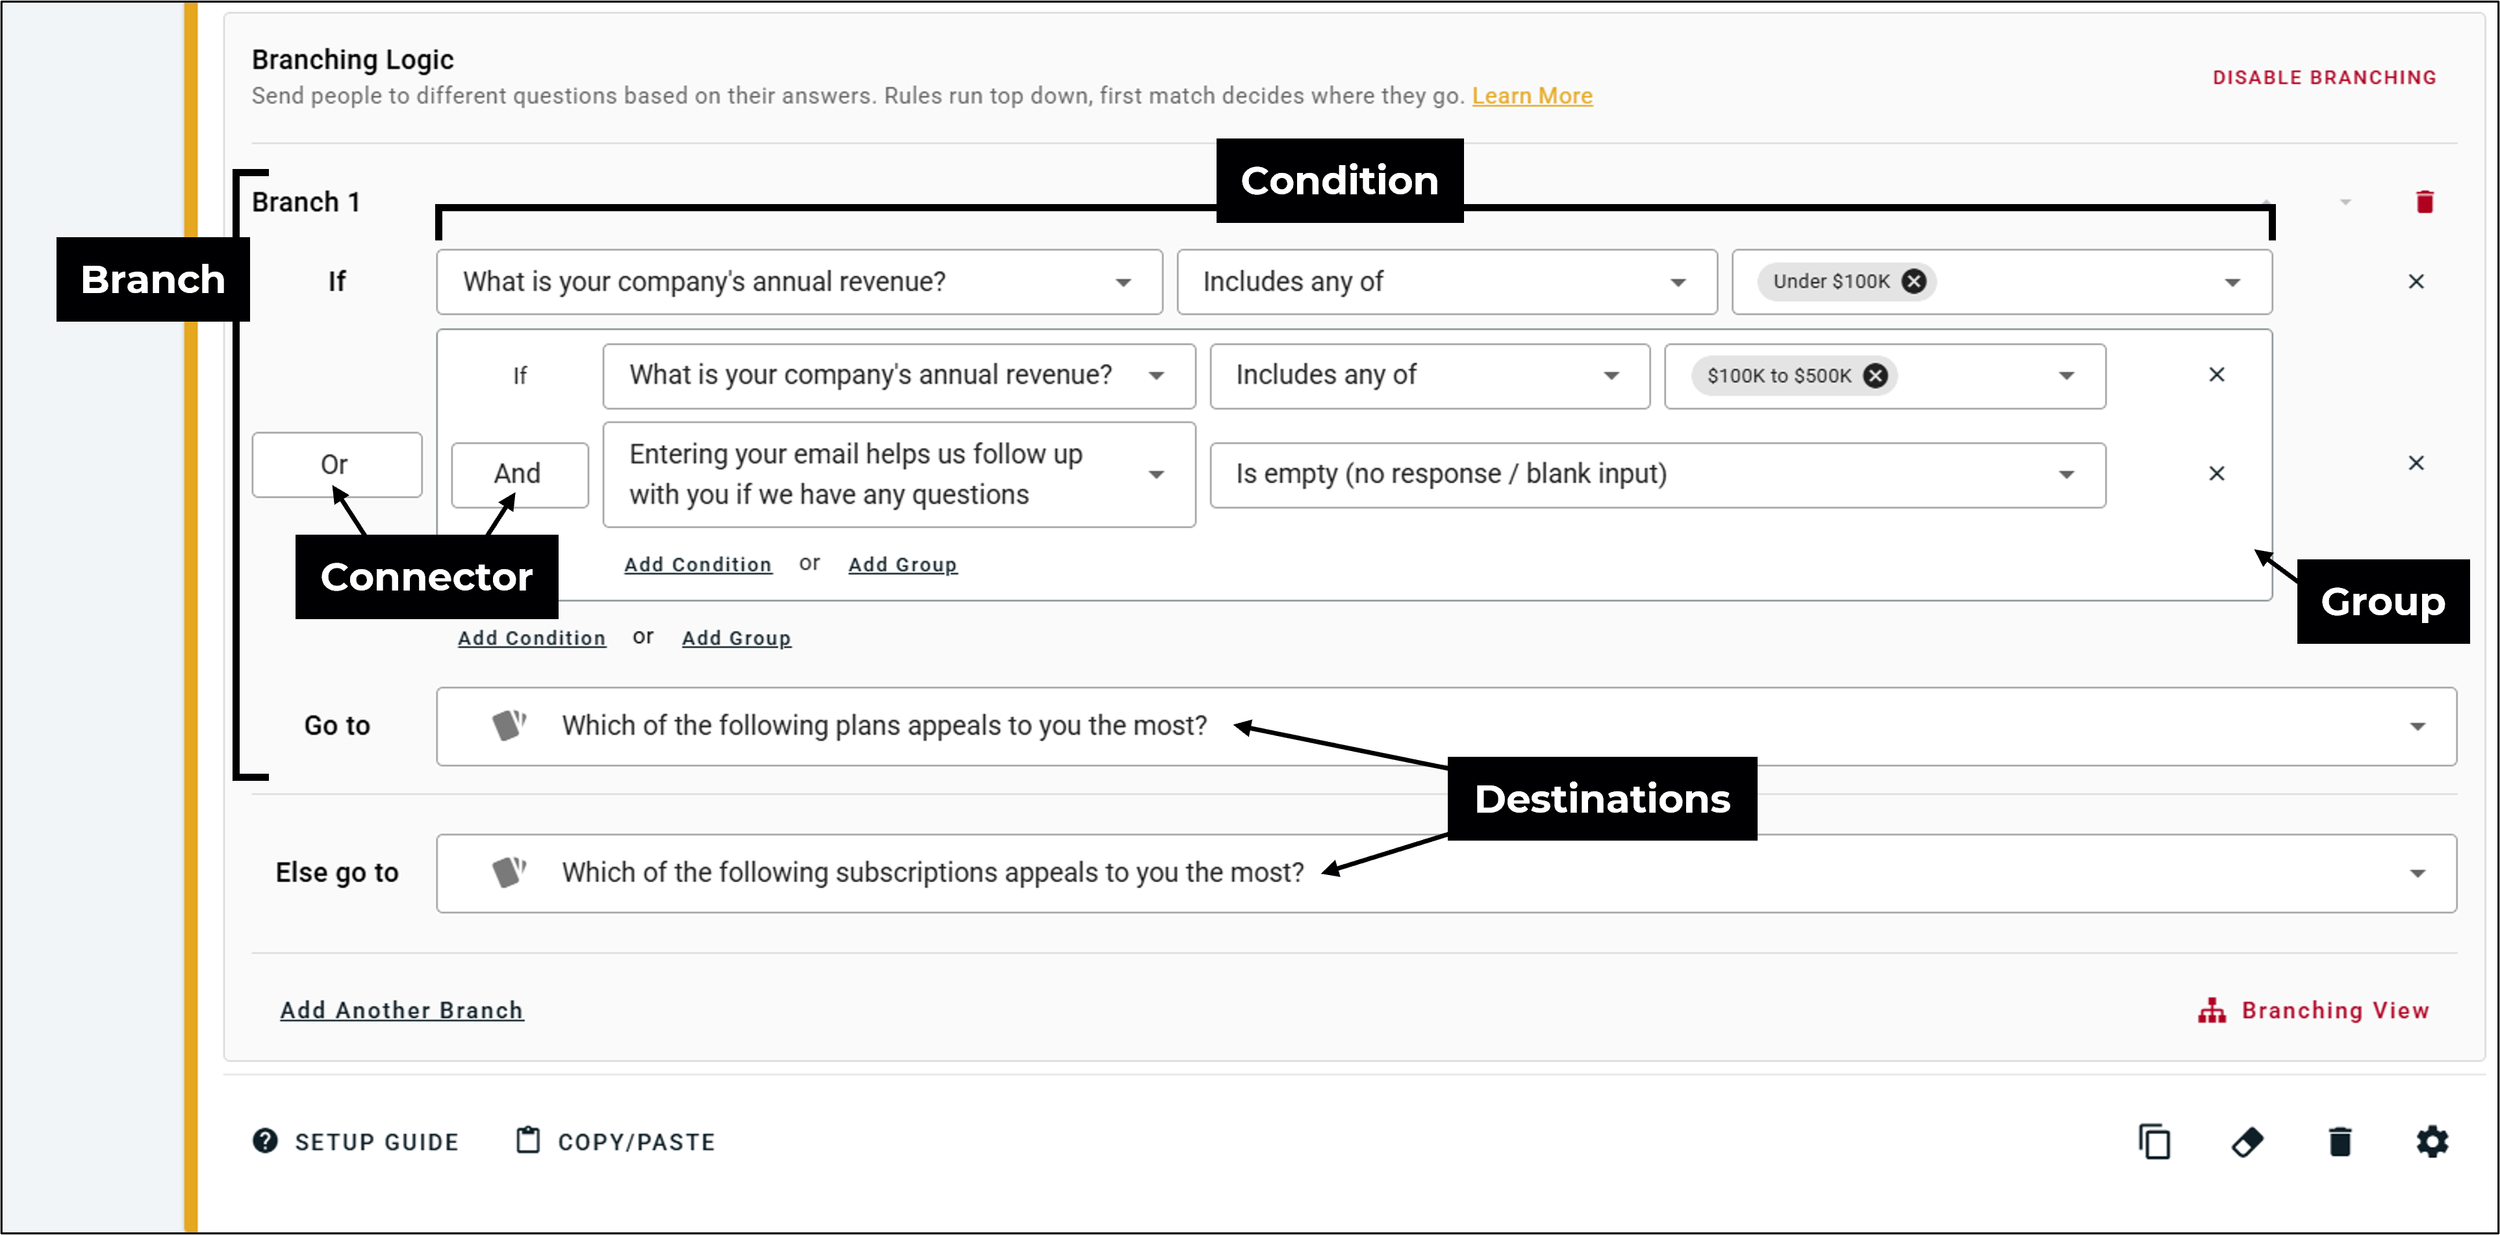Open the Setup Guide help
The image size is (2500, 1235).
pyautogui.click(x=356, y=1141)
